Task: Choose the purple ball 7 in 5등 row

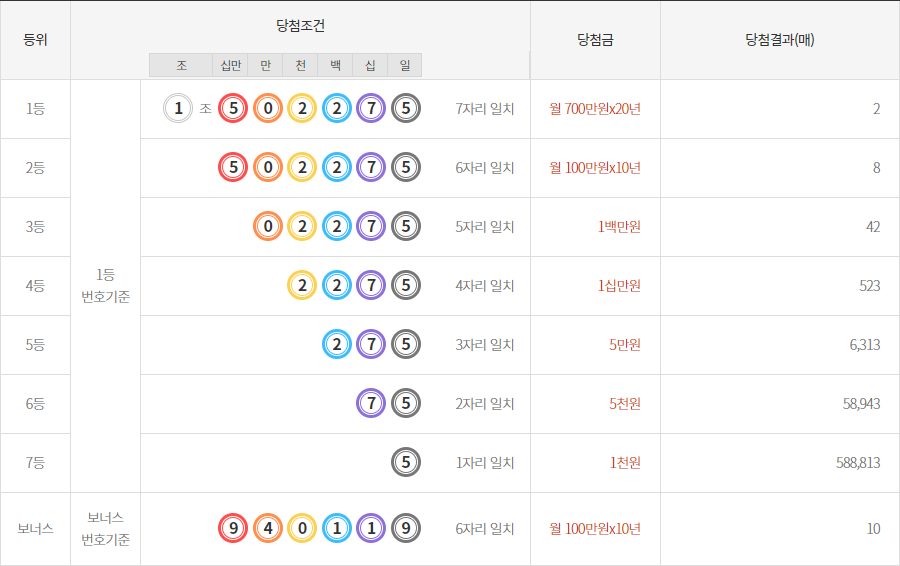Action: [x=371, y=344]
